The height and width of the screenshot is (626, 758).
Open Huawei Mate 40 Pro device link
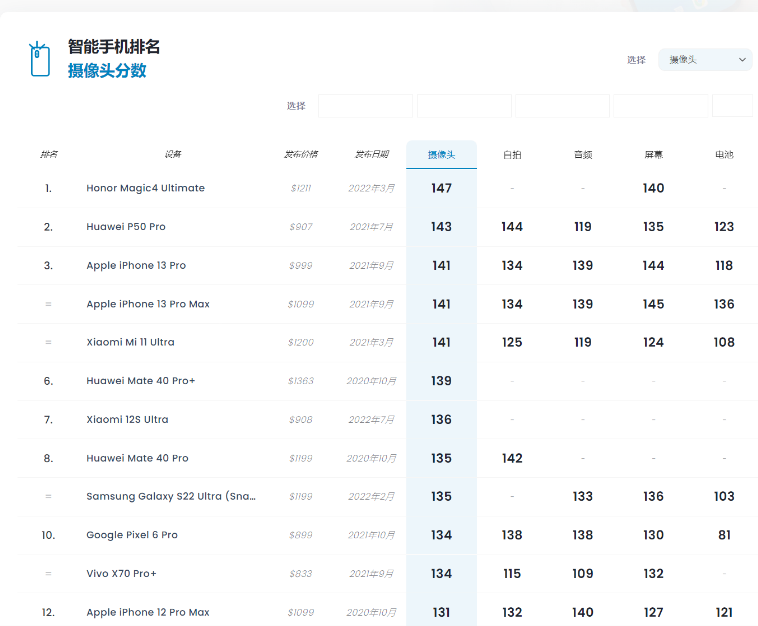[x=137, y=458]
